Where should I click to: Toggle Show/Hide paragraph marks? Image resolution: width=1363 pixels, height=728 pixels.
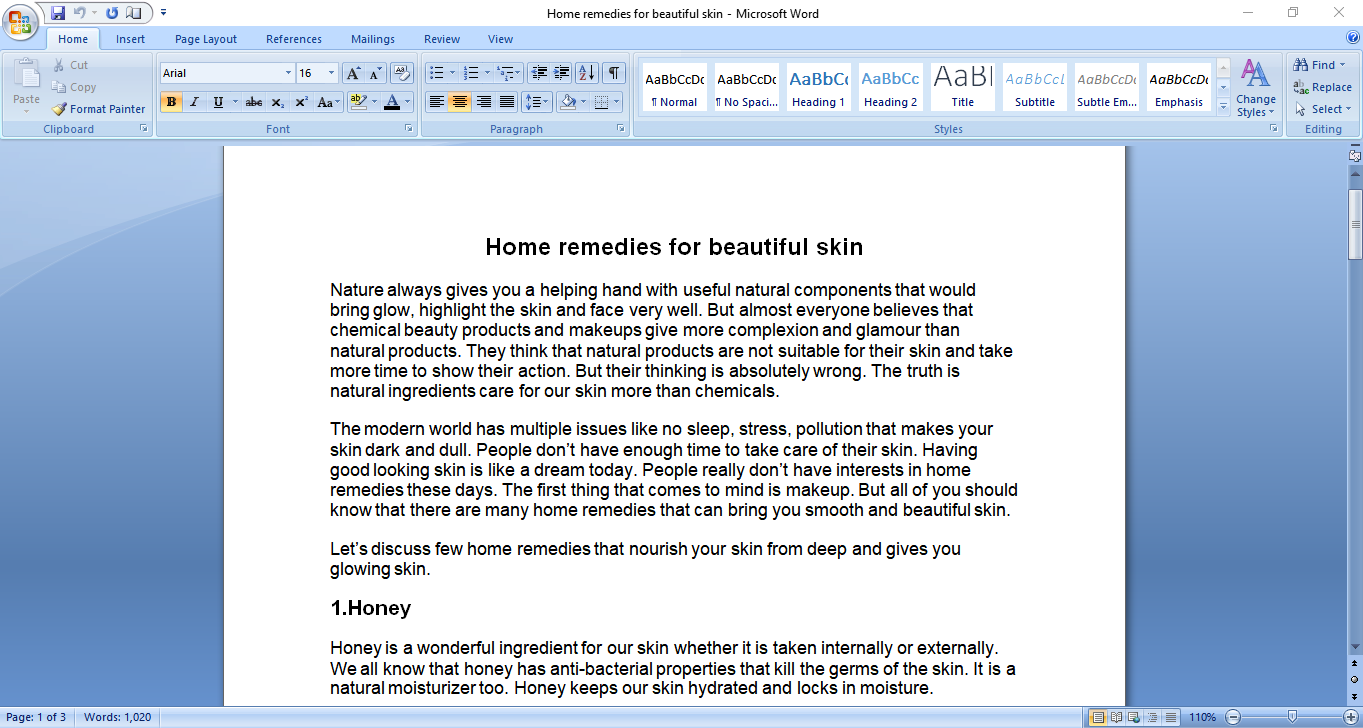pos(614,73)
